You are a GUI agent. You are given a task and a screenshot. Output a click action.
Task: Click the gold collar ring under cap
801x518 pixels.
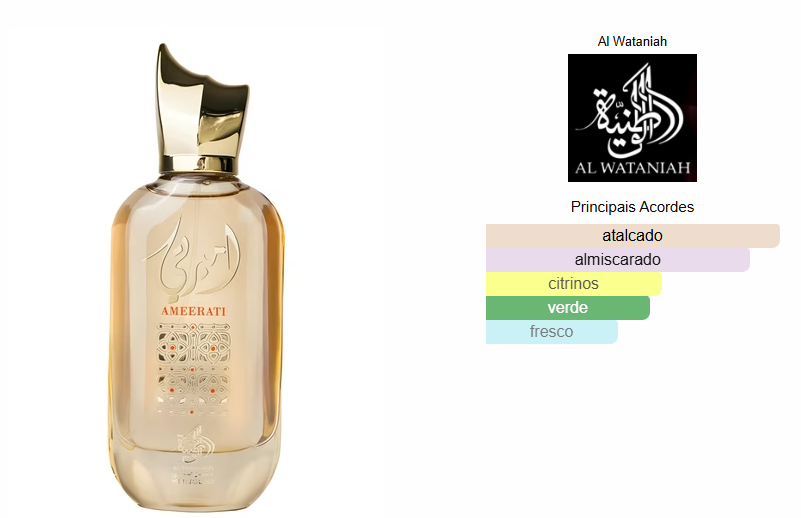point(198,164)
